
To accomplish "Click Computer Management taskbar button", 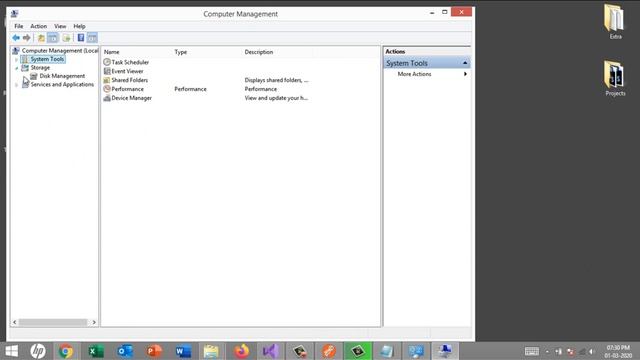I will coord(445,351).
